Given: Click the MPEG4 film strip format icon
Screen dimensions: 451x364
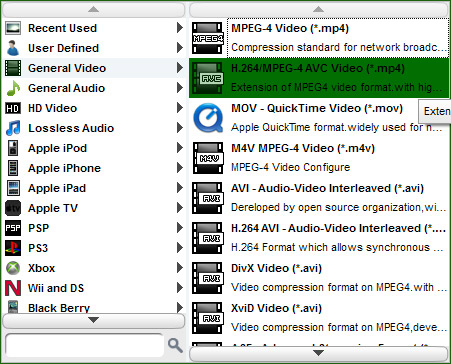Looking at the screenshot, I should tap(208, 38).
